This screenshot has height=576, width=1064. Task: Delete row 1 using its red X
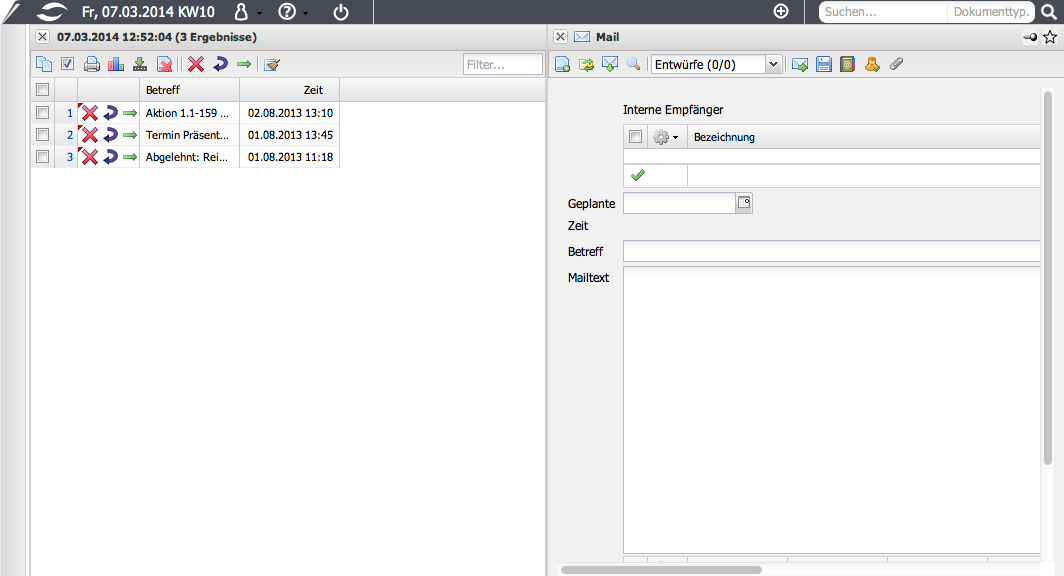90,113
